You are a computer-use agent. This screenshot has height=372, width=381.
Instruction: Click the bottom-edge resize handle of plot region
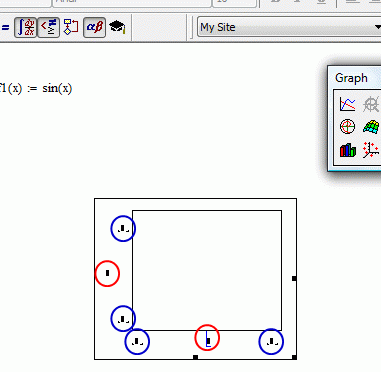click(x=196, y=357)
